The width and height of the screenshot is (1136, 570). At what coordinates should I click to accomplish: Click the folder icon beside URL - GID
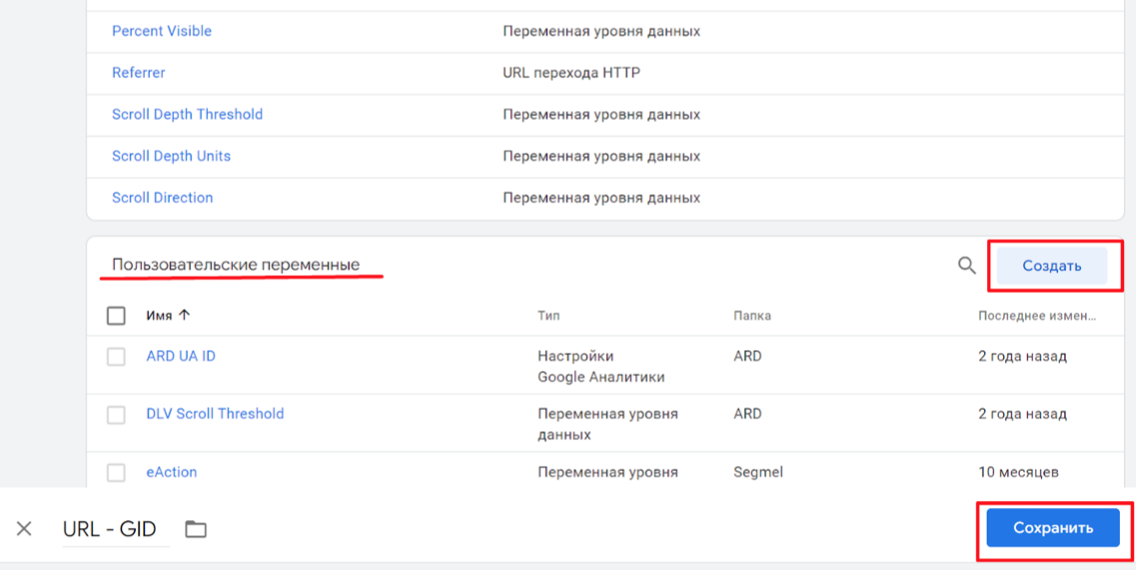(196, 529)
